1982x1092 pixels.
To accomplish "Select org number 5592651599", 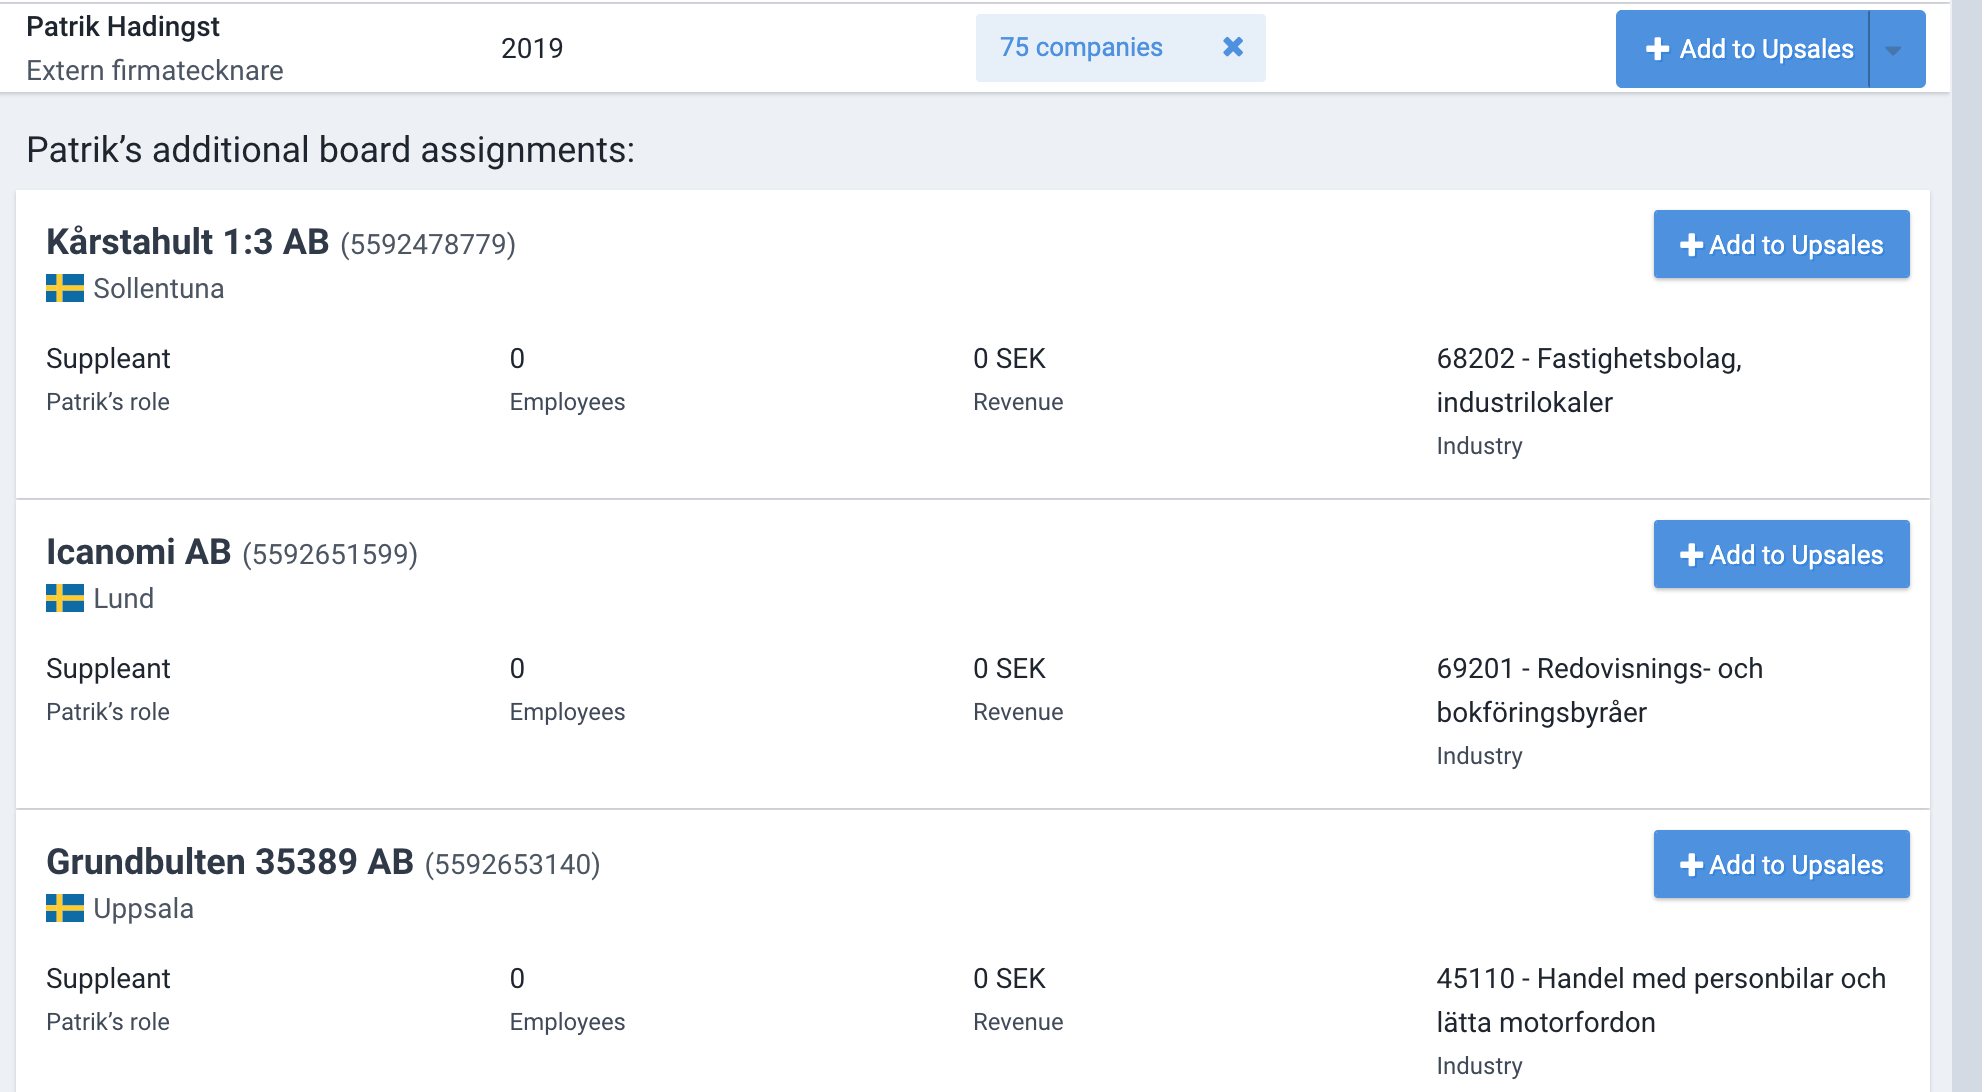I will pos(330,554).
